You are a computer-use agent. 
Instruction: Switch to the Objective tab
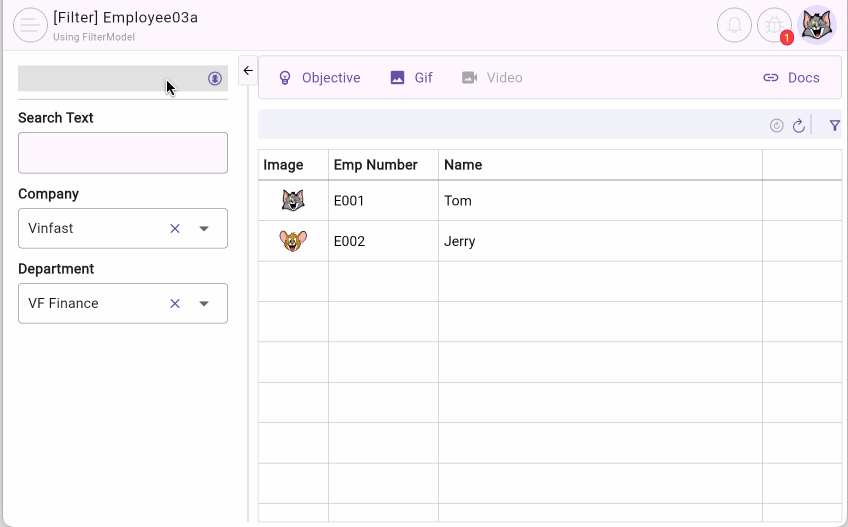pyautogui.click(x=319, y=78)
